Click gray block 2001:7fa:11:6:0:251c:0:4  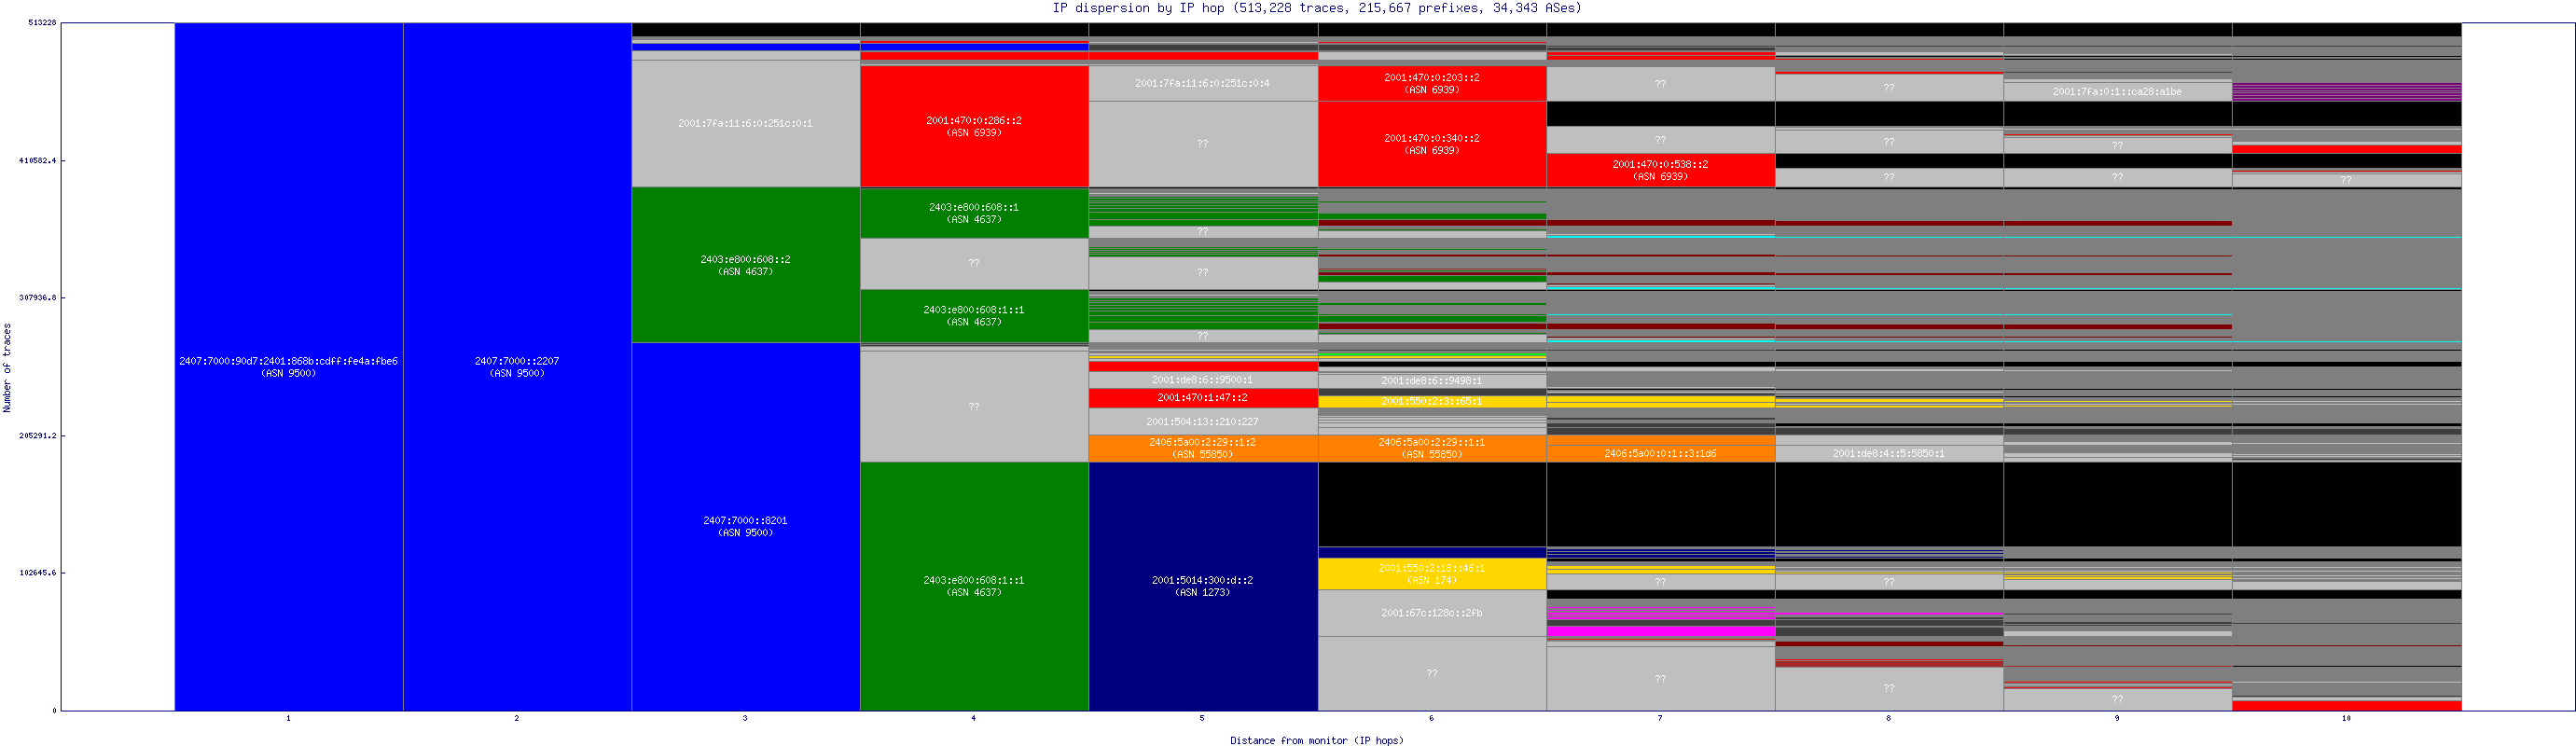pyautogui.click(x=1203, y=83)
